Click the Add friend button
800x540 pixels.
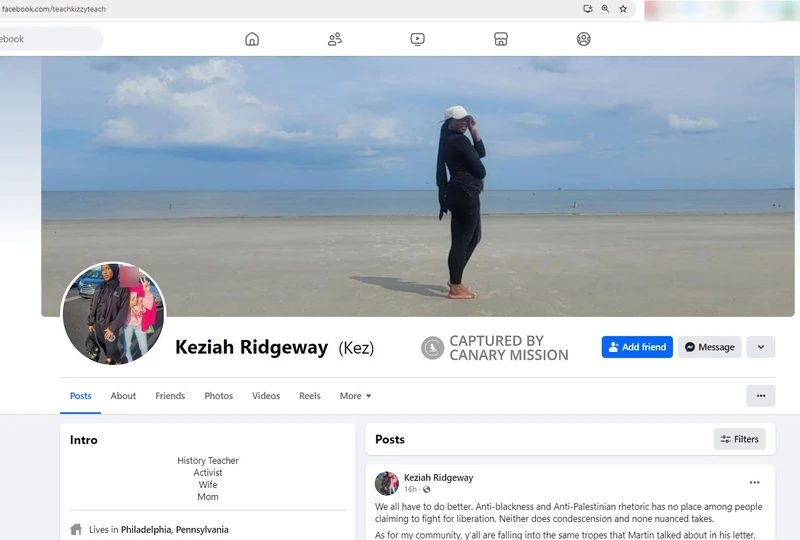[637, 347]
